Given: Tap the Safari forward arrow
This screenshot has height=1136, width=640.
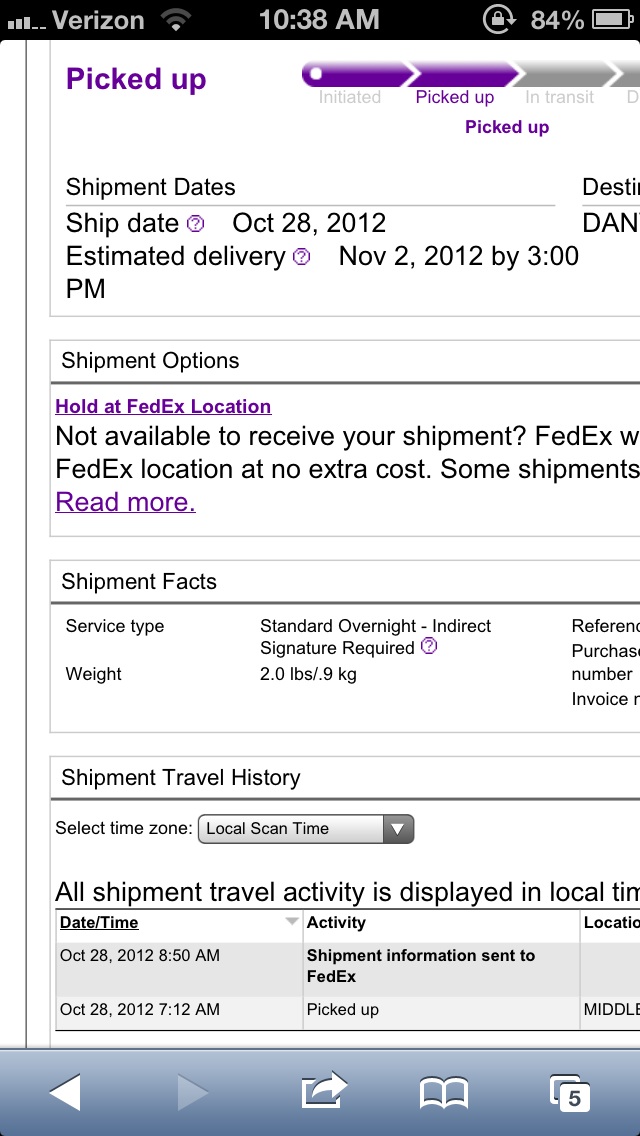Looking at the screenshot, I should click(193, 1092).
